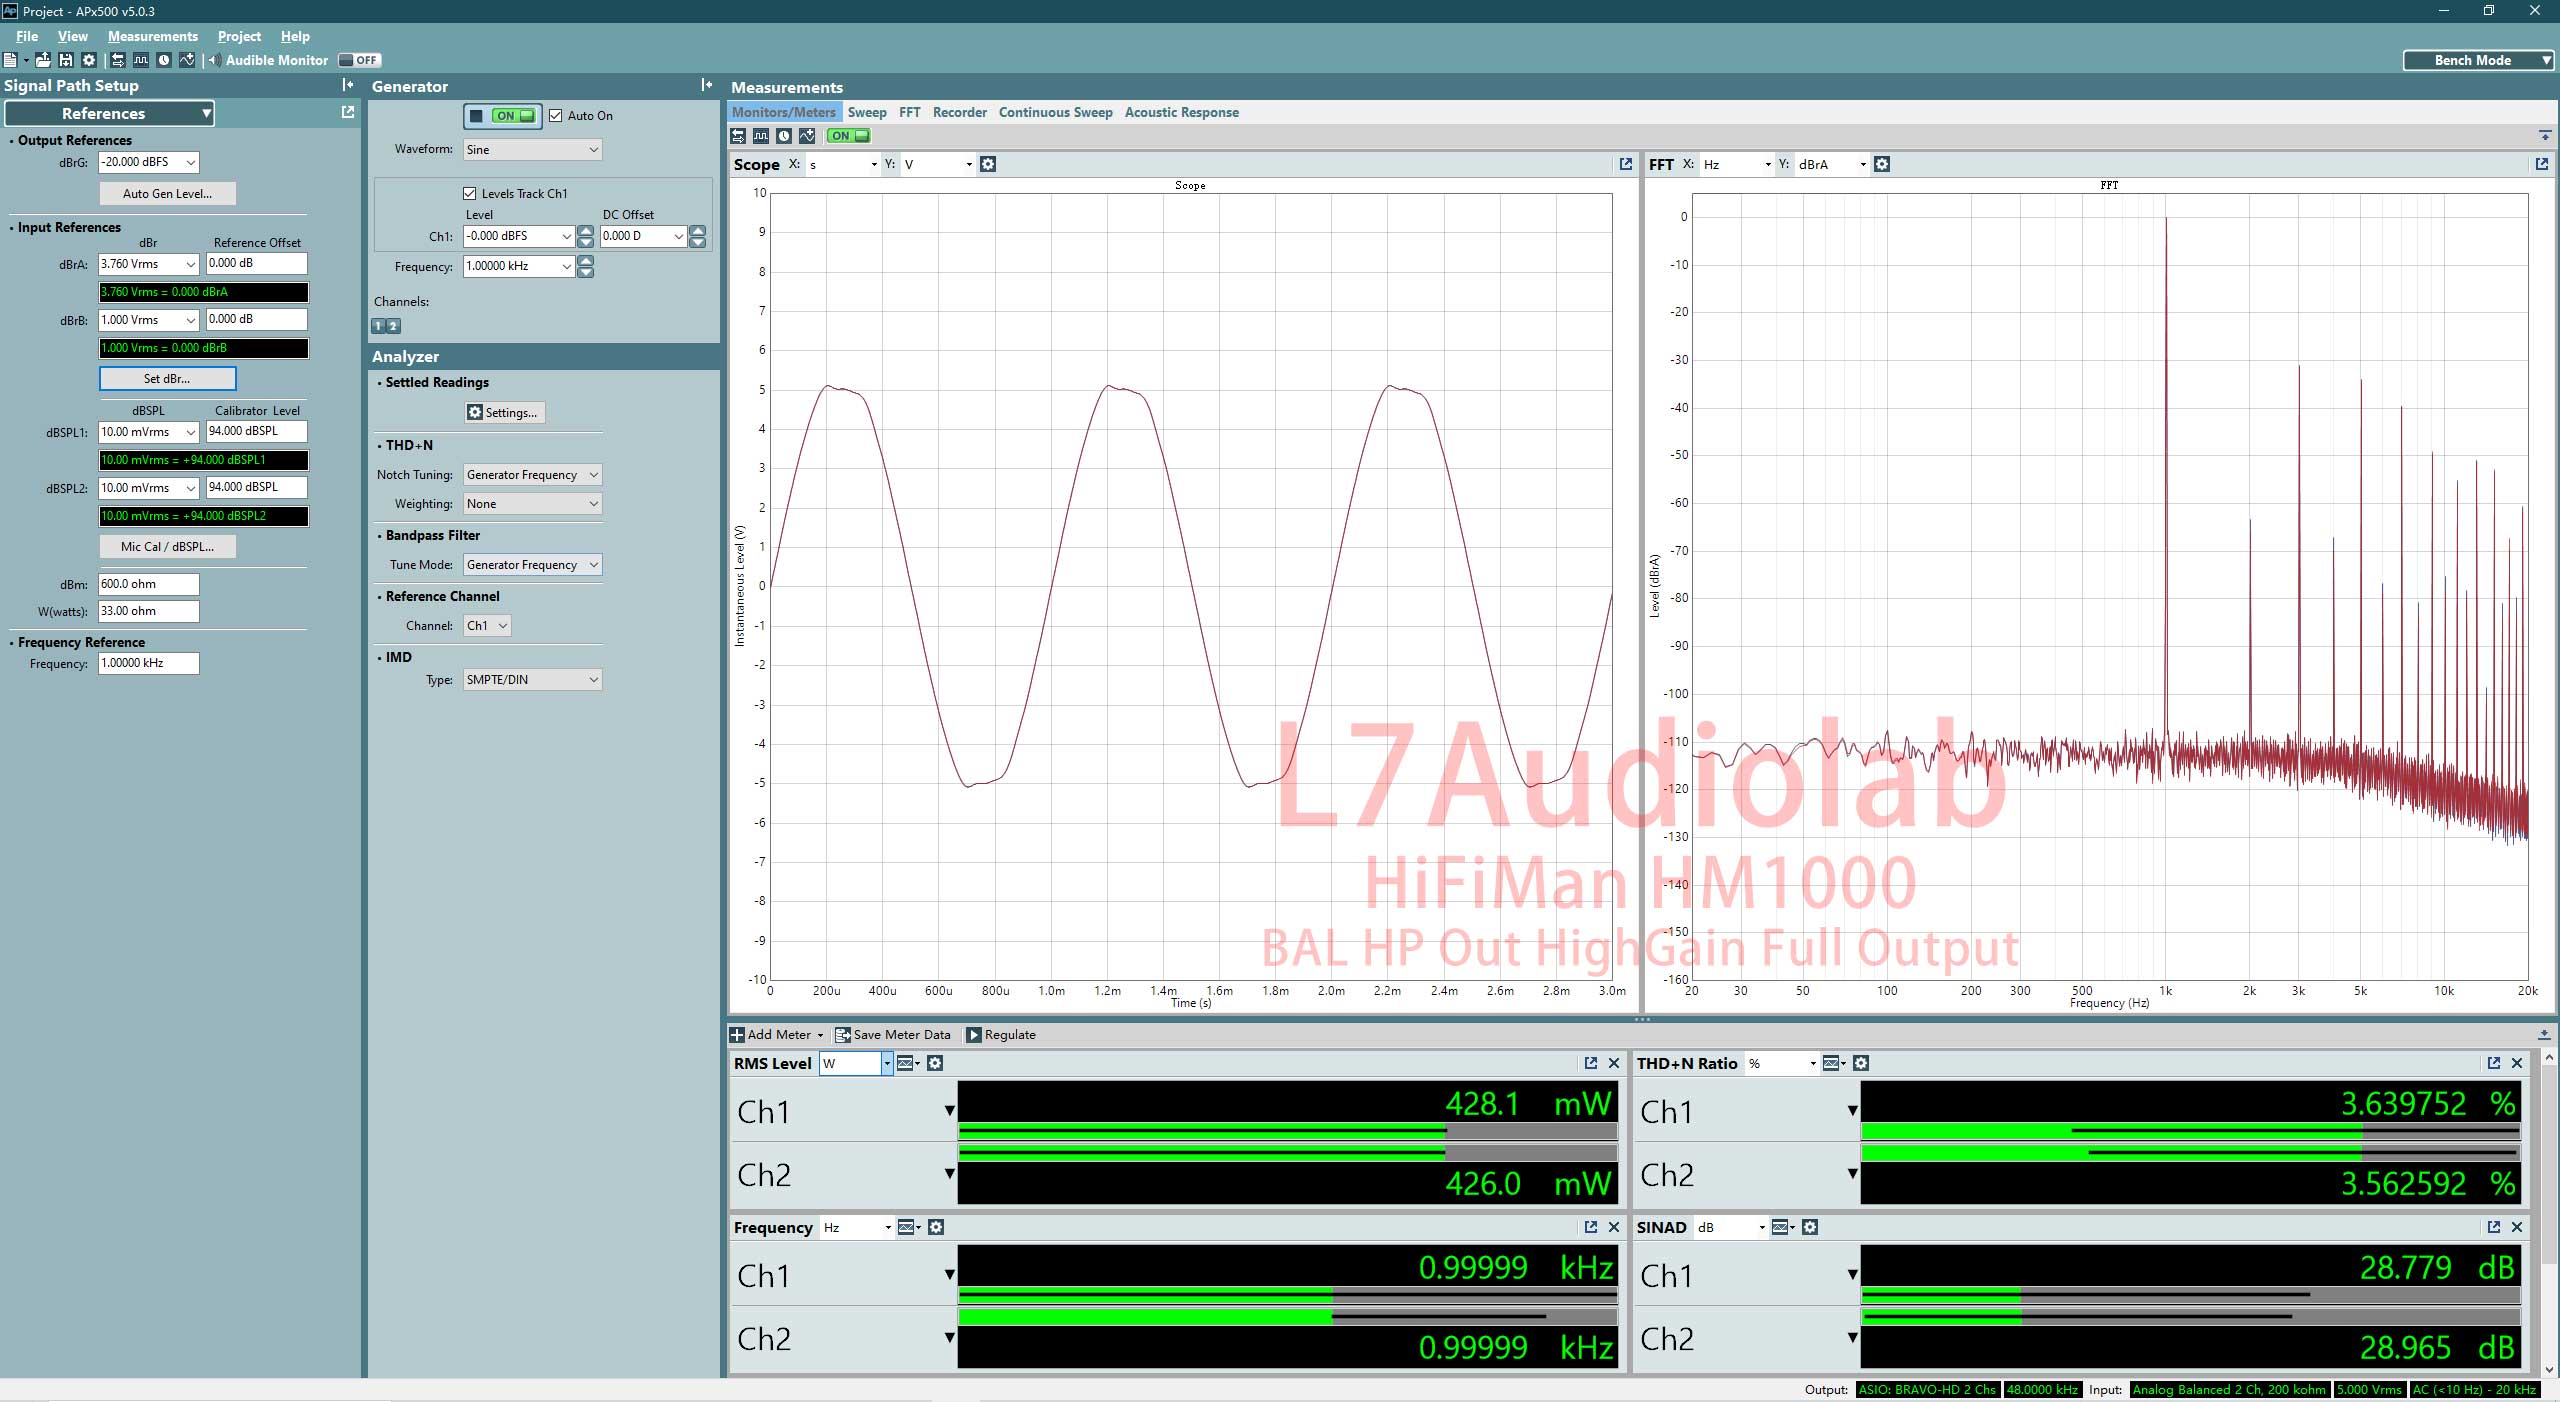
Task: Open the Measurements menu
Action: coord(152,36)
